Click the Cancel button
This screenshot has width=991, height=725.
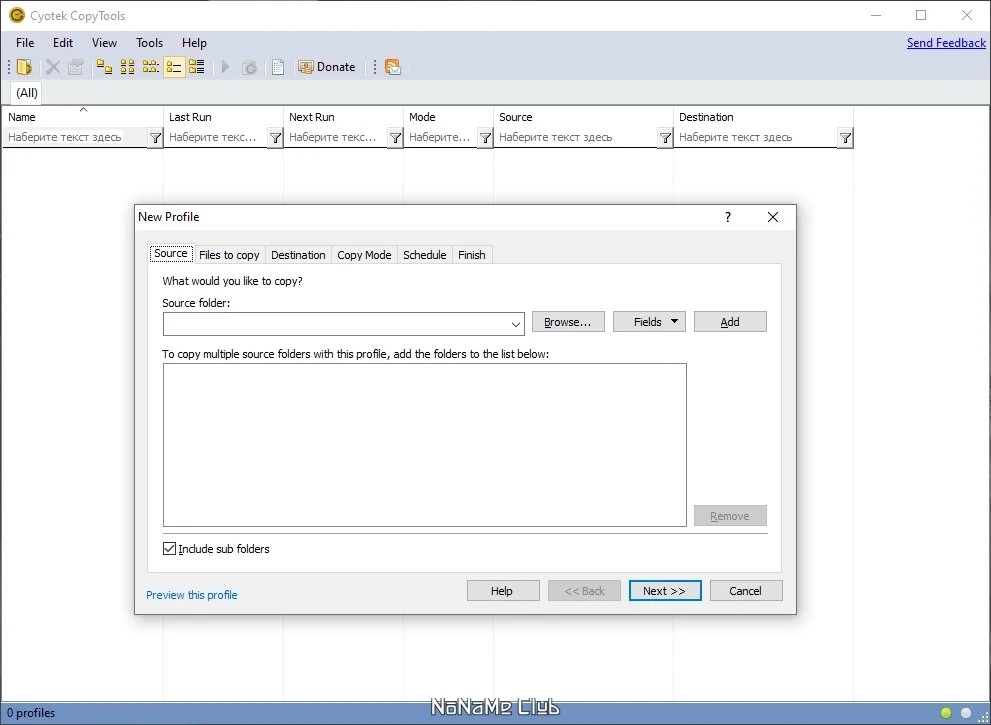746,591
